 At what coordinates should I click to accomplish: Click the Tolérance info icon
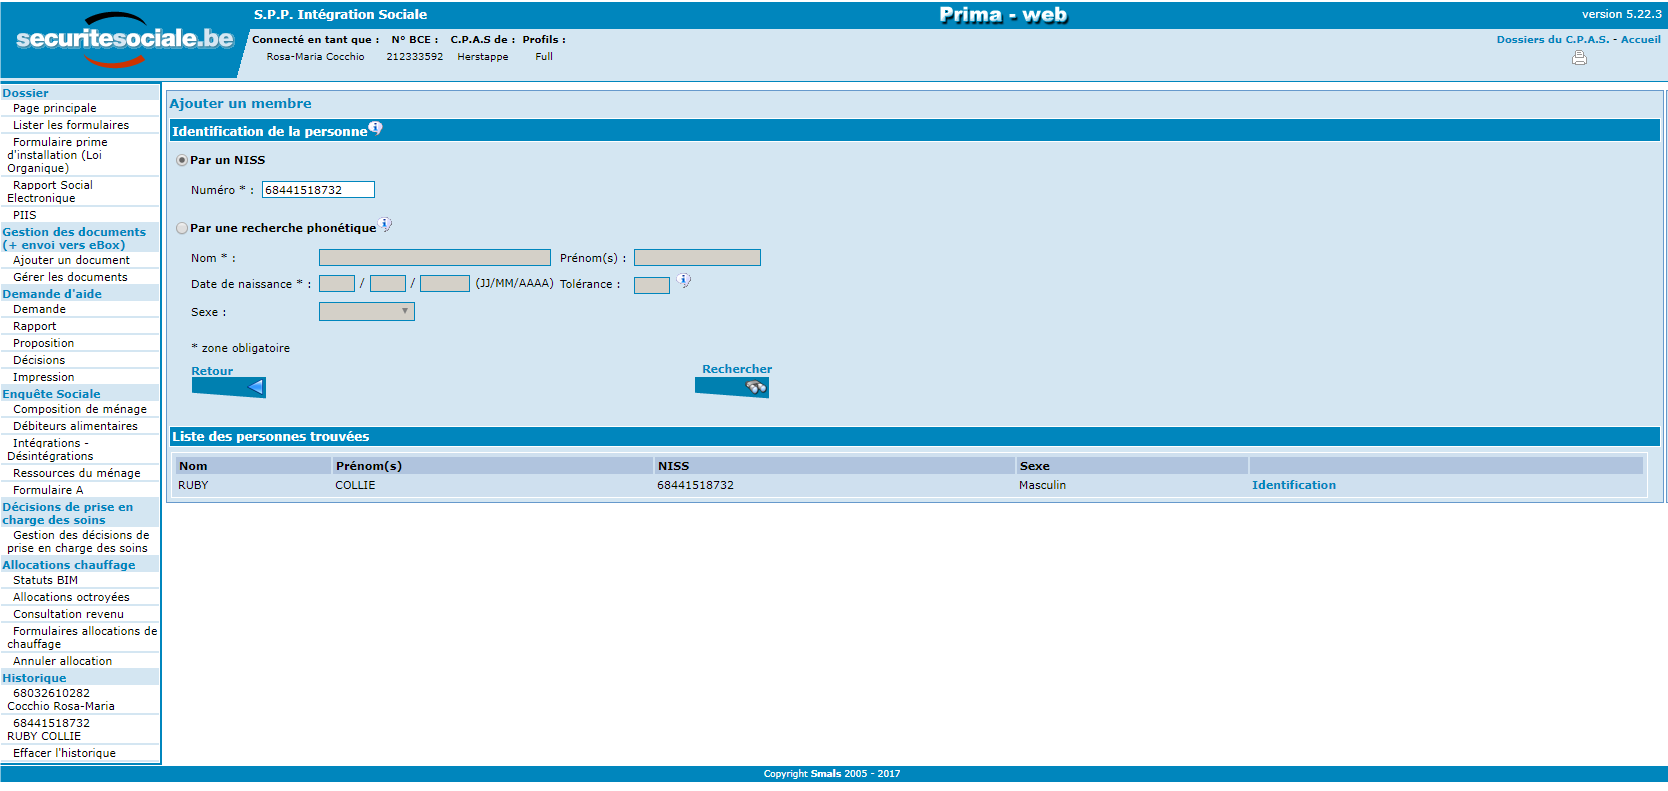pos(683,281)
